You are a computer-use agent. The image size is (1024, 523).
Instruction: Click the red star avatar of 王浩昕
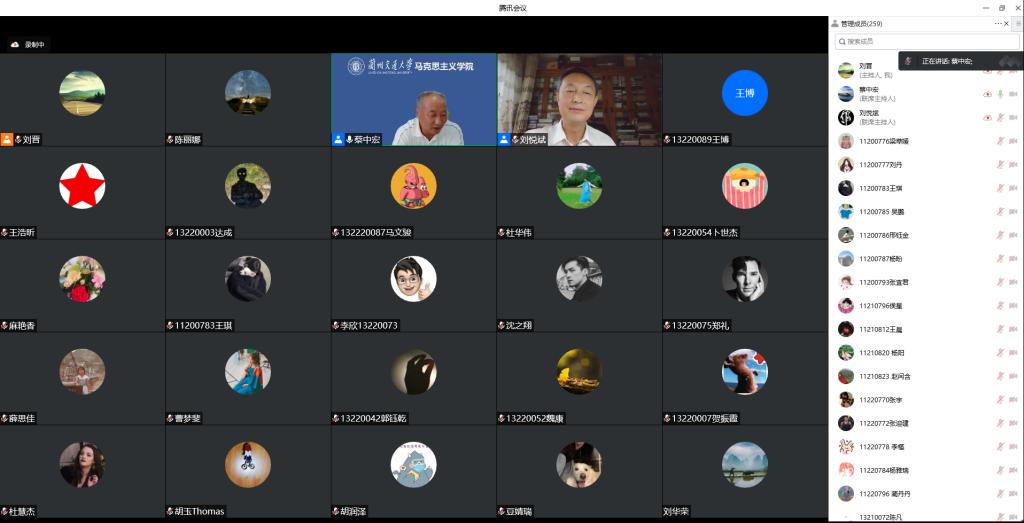(x=82, y=186)
